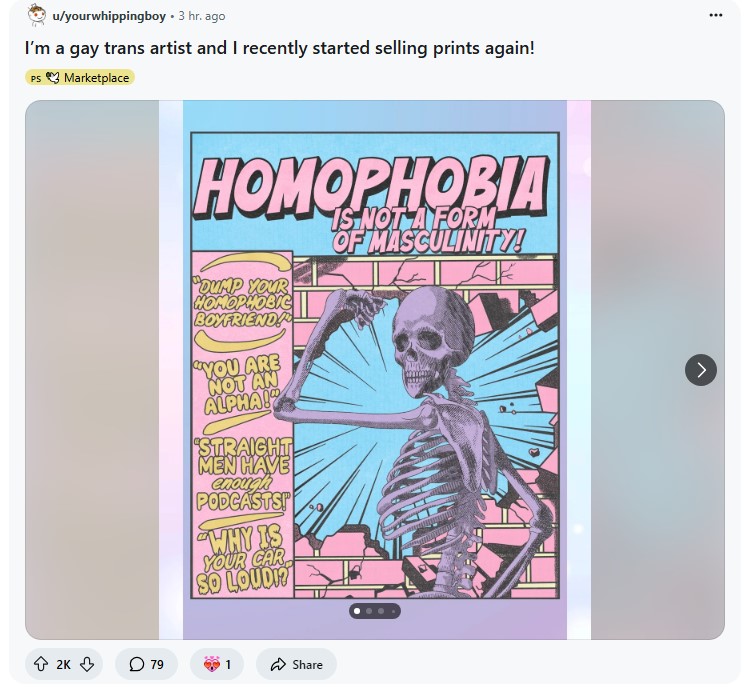Open the three-dot post options menu
This screenshot has width=745, height=687.
[x=716, y=16]
